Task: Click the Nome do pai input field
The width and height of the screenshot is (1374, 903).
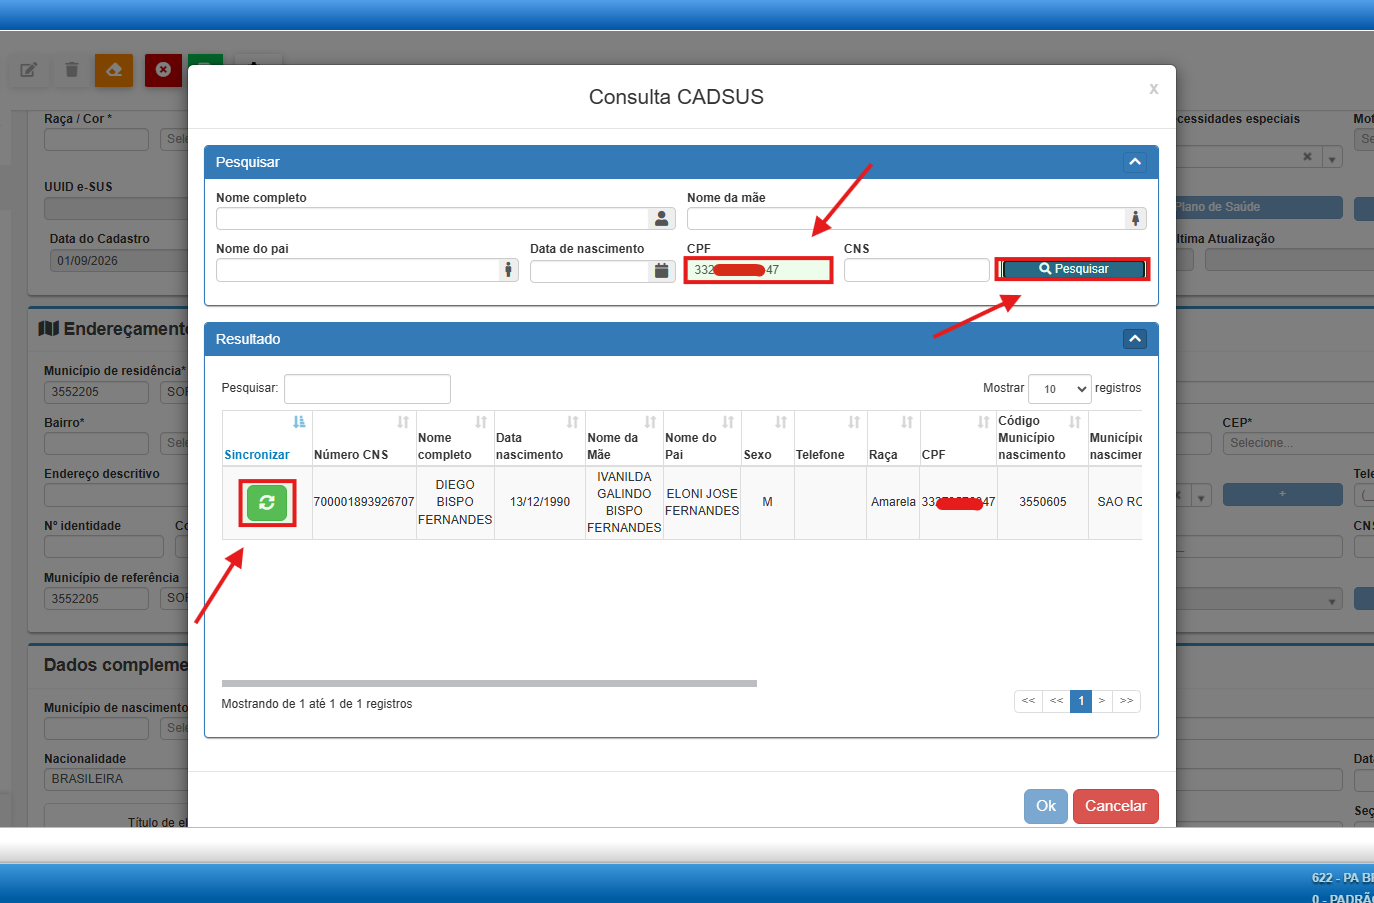Action: point(357,270)
